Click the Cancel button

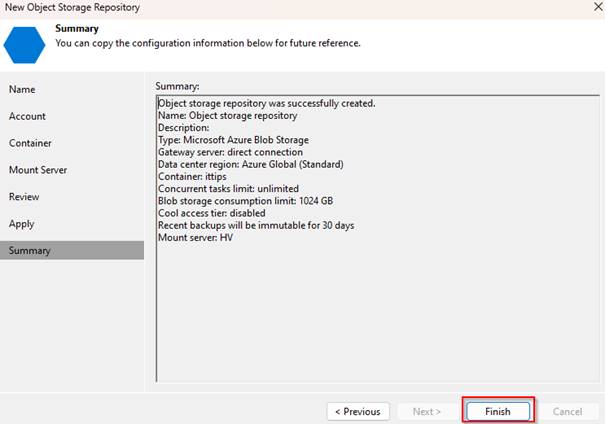(567, 411)
